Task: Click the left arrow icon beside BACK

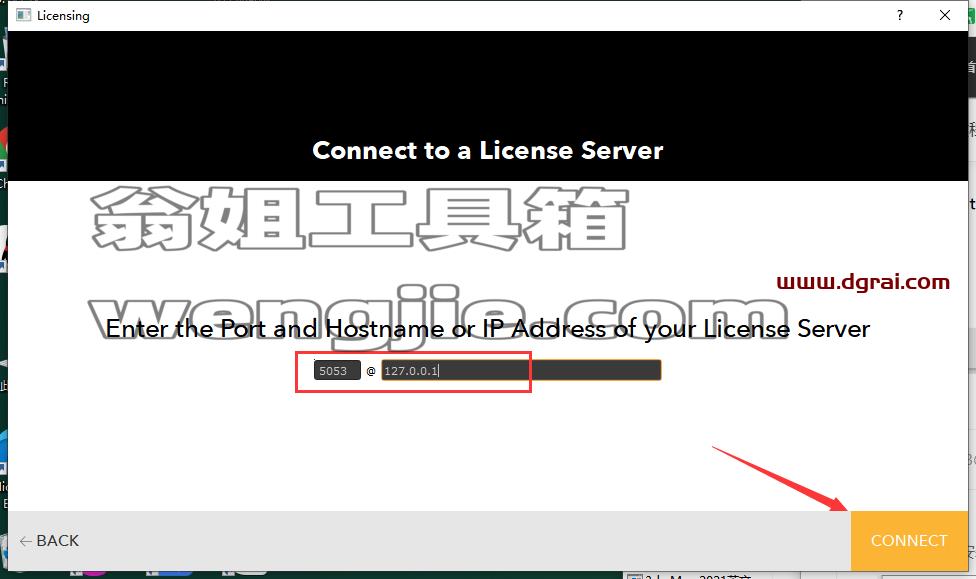Action: (x=26, y=542)
